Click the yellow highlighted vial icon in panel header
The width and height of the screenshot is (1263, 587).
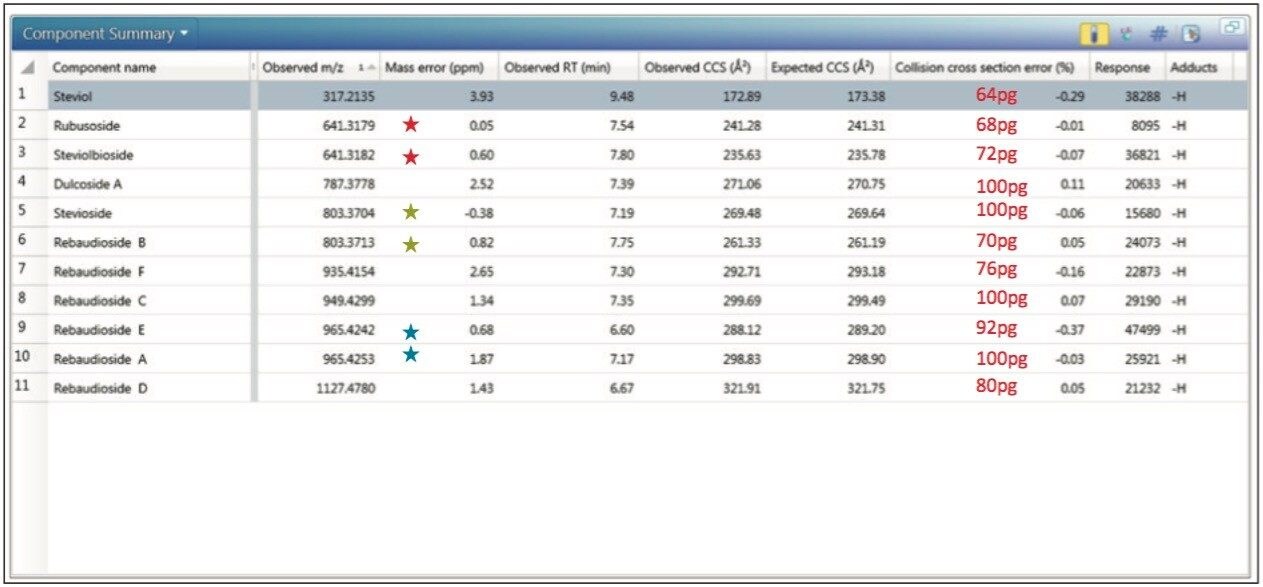point(1093,33)
